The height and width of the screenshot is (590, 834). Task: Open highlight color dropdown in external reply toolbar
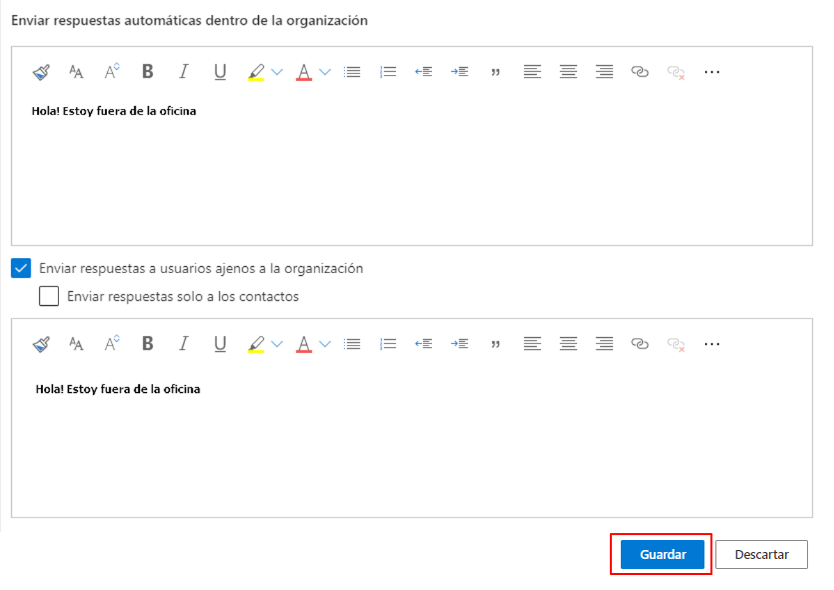click(277, 344)
